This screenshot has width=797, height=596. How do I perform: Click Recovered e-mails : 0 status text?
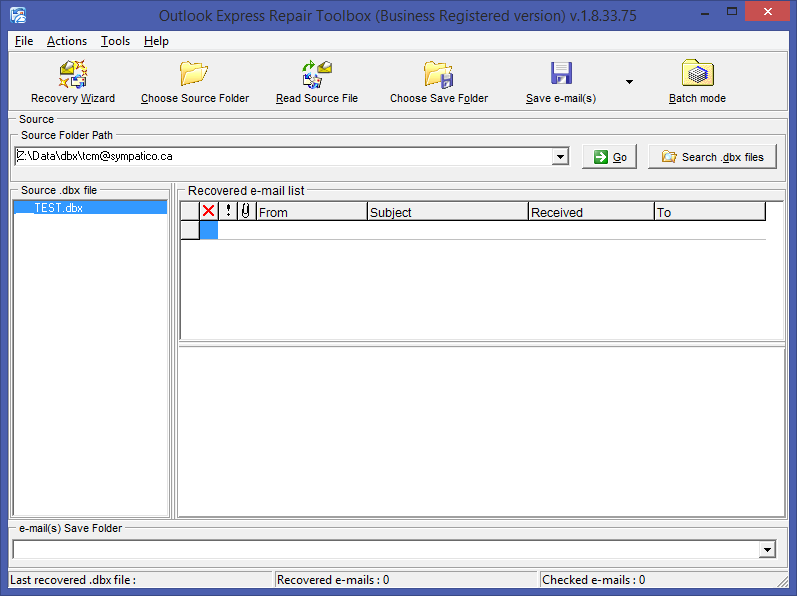333,580
